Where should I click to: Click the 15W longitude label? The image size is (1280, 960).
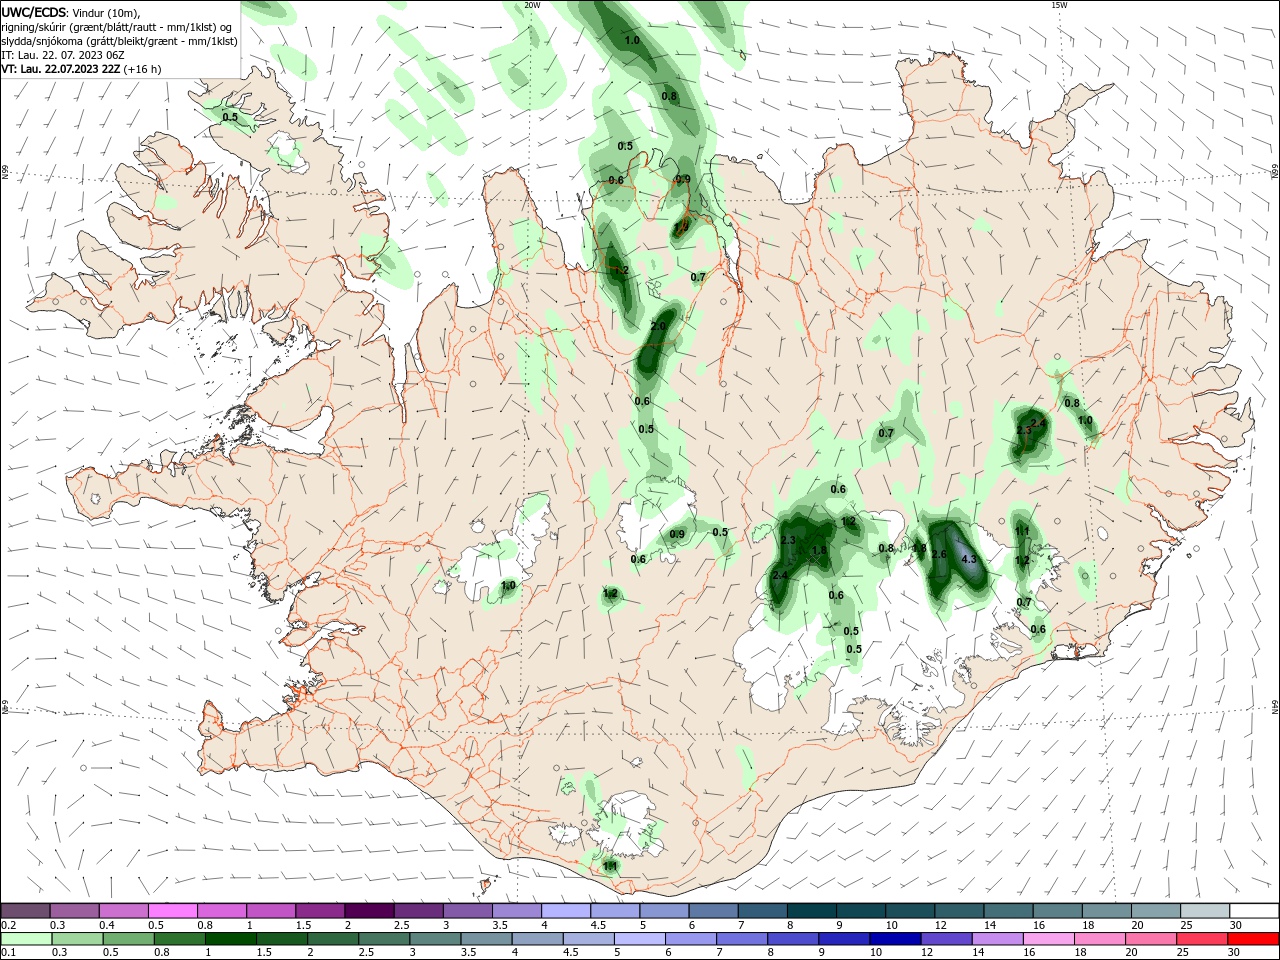(1059, 5)
